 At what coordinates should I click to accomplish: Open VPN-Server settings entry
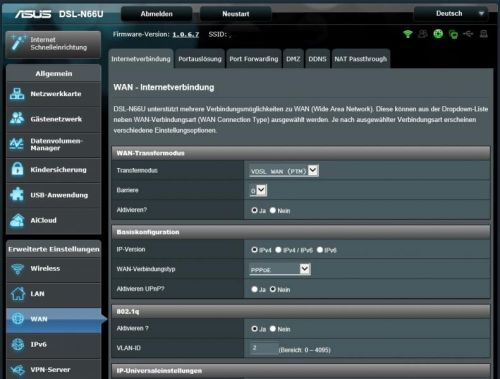(54, 370)
